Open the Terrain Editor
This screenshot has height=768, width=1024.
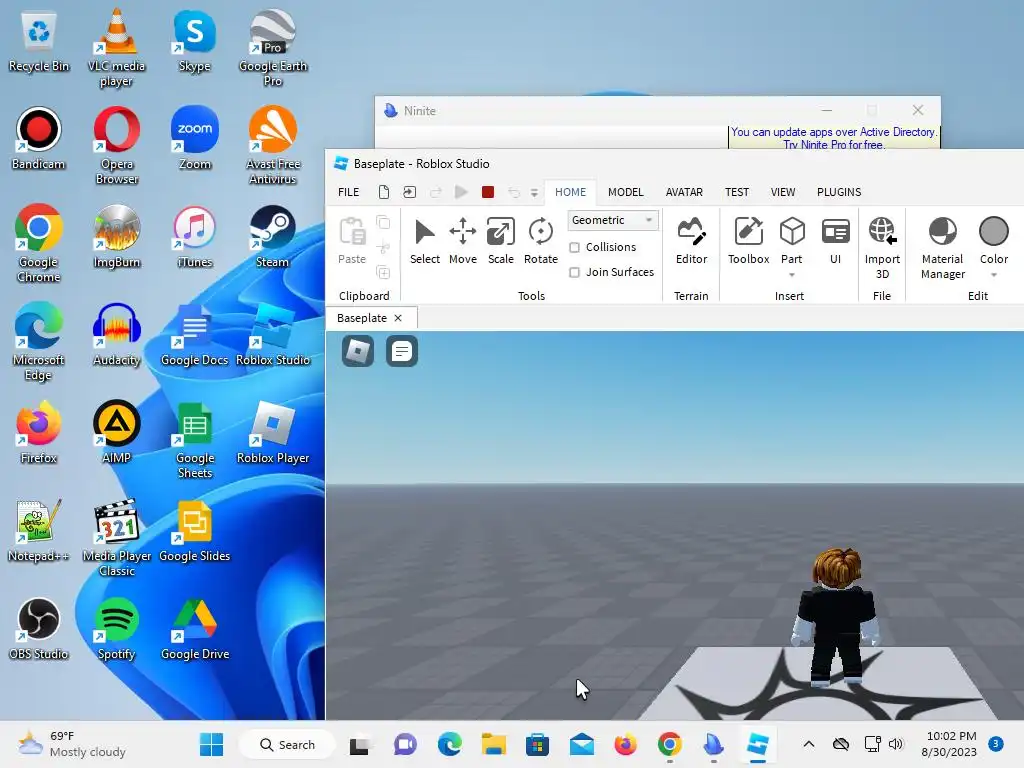pos(691,242)
